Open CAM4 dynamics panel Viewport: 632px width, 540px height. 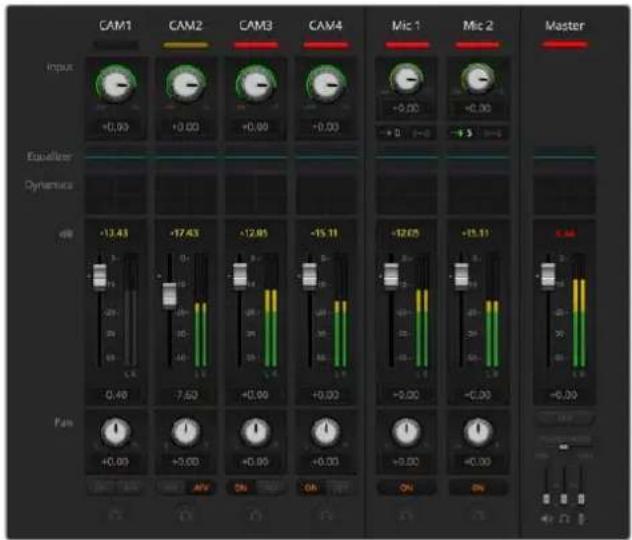point(326,193)
